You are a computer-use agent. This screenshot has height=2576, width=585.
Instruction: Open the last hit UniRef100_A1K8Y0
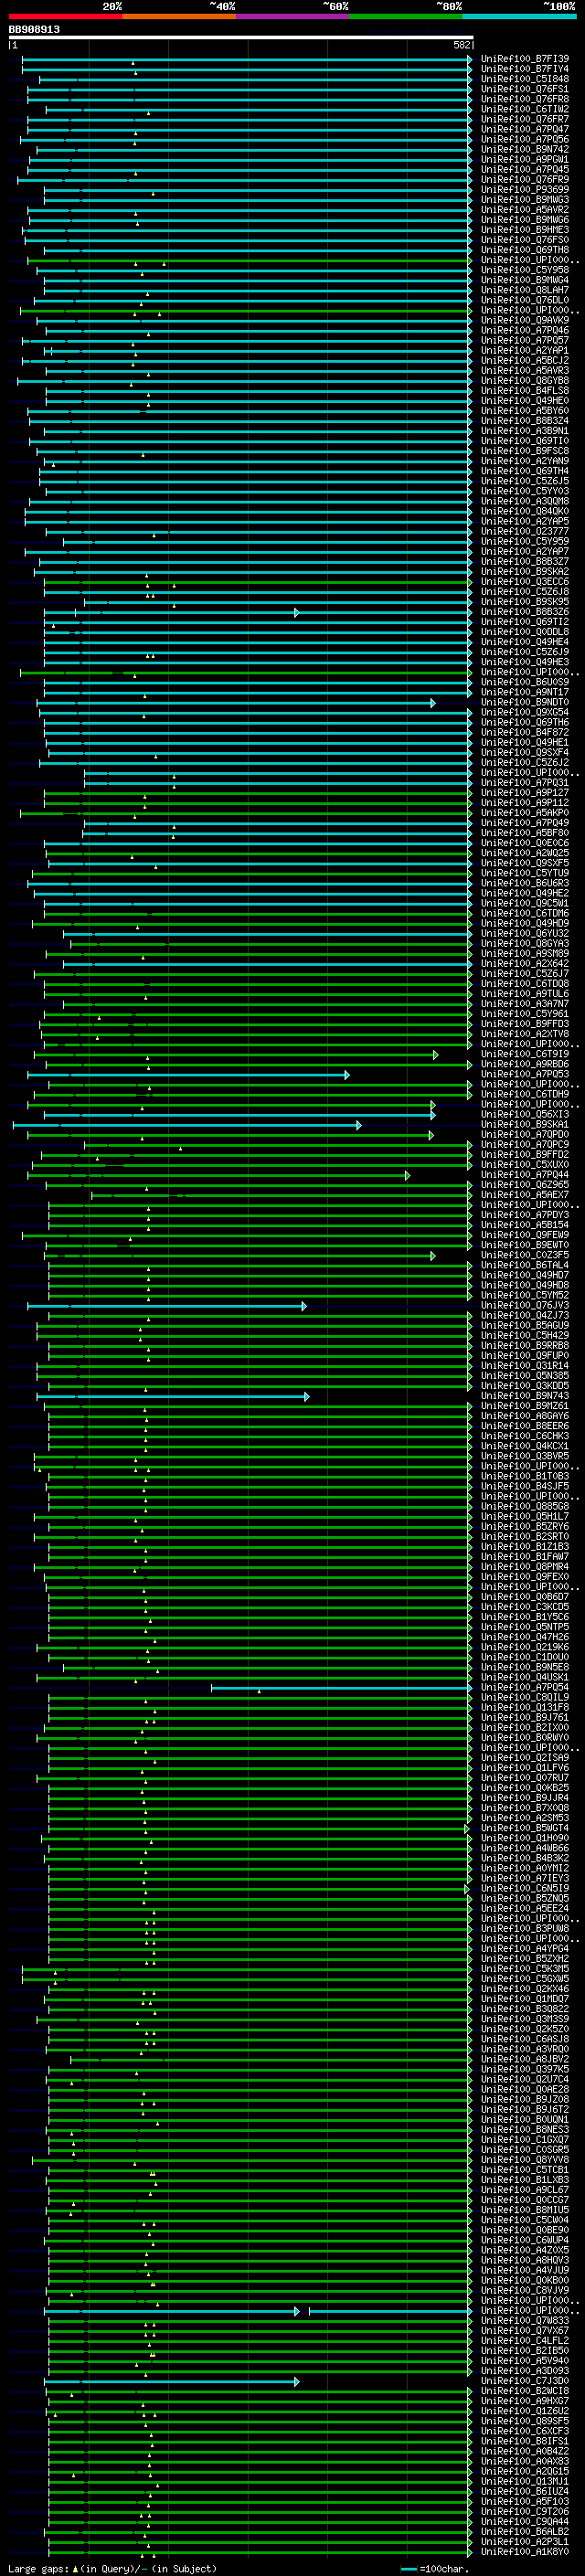[x=525, y=2551]
